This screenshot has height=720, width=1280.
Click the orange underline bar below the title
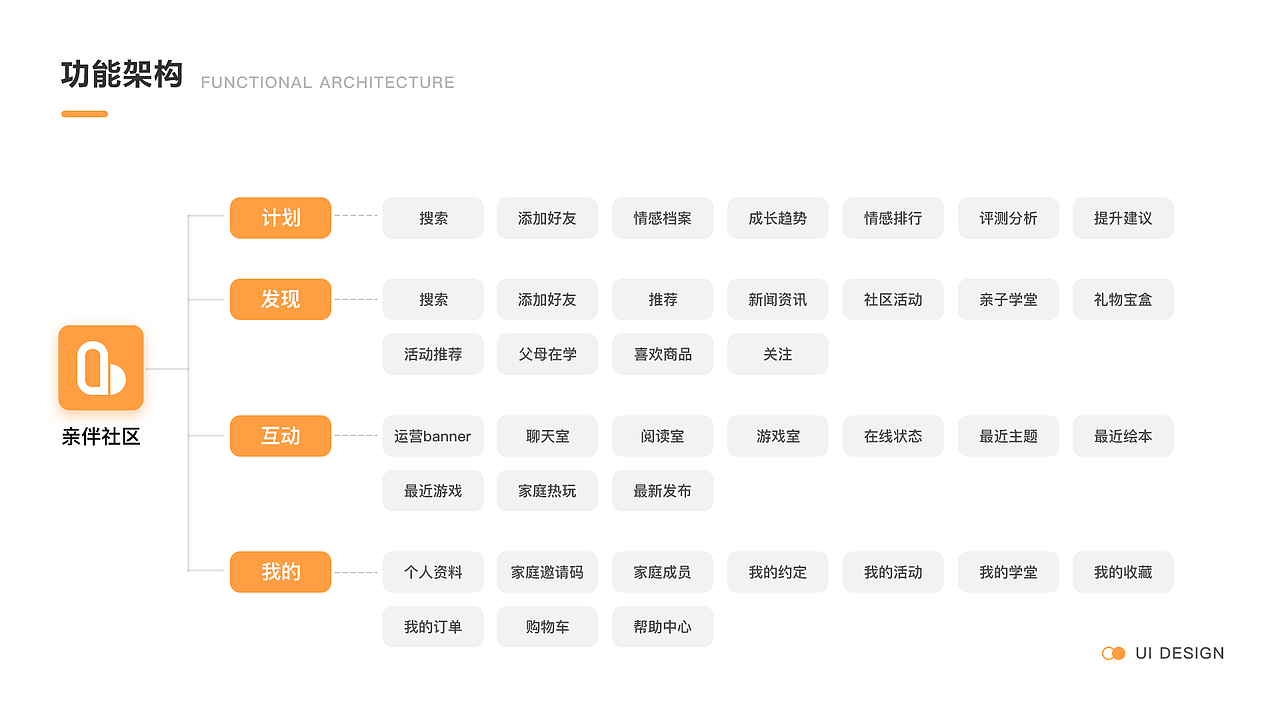pos(85,113)
